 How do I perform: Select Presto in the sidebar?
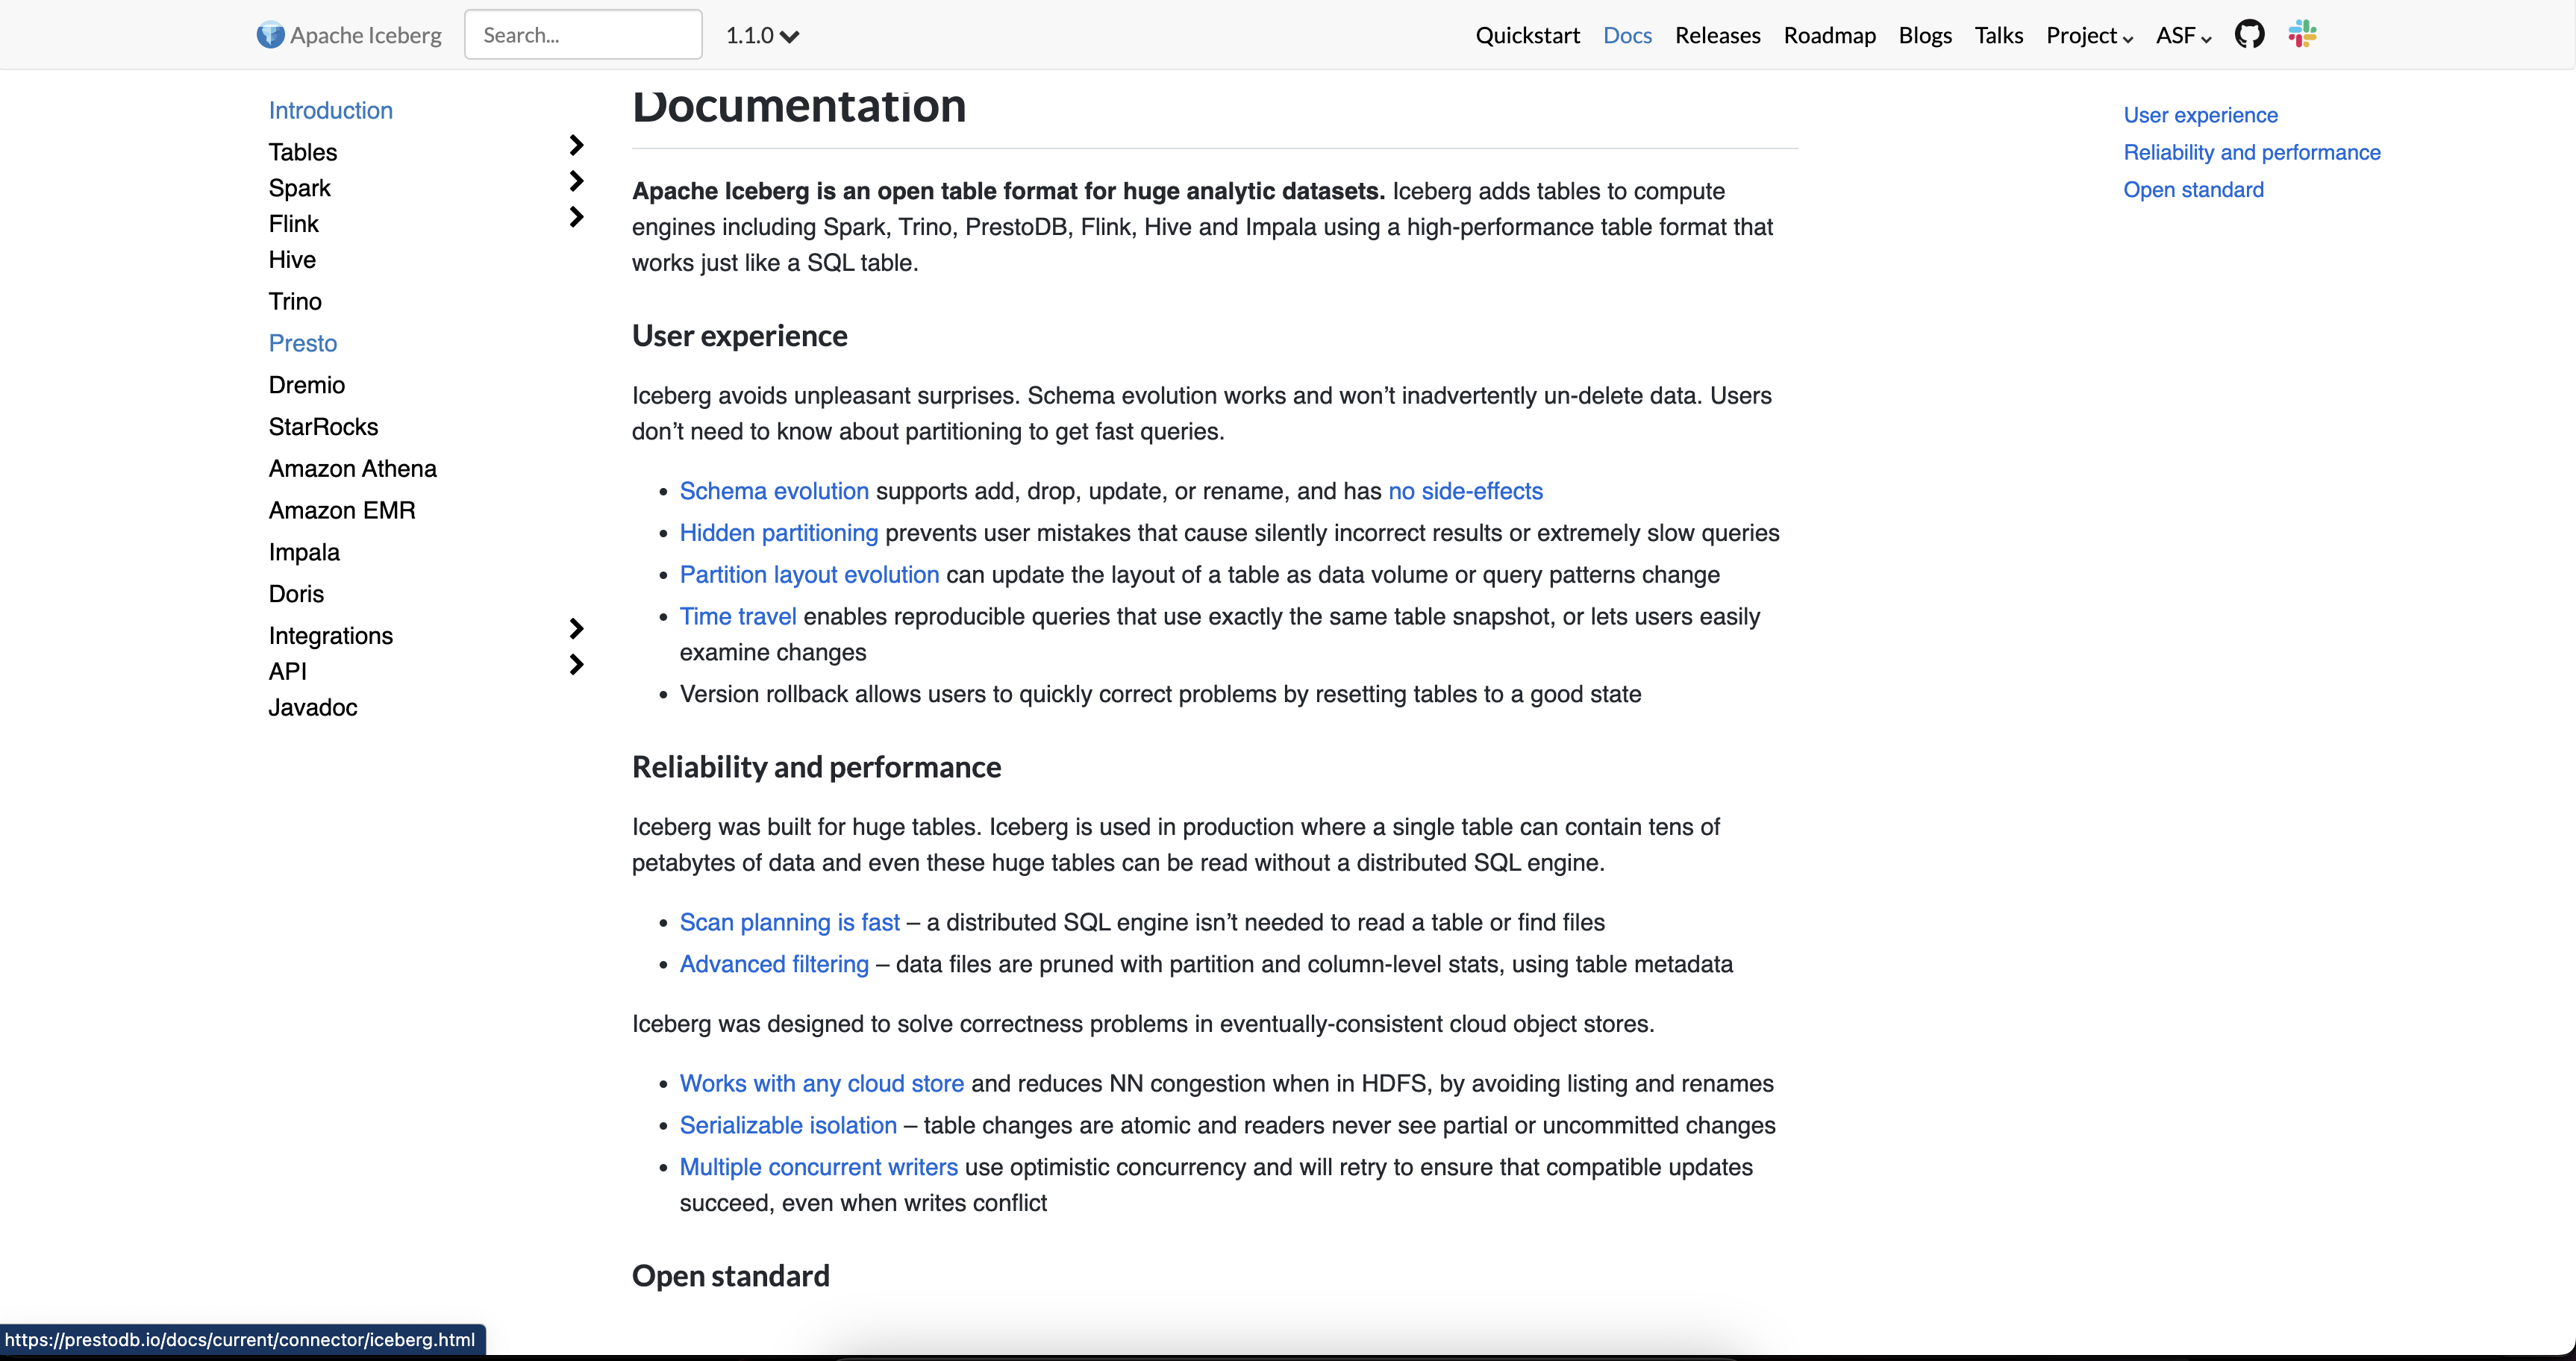coord(303,343)
